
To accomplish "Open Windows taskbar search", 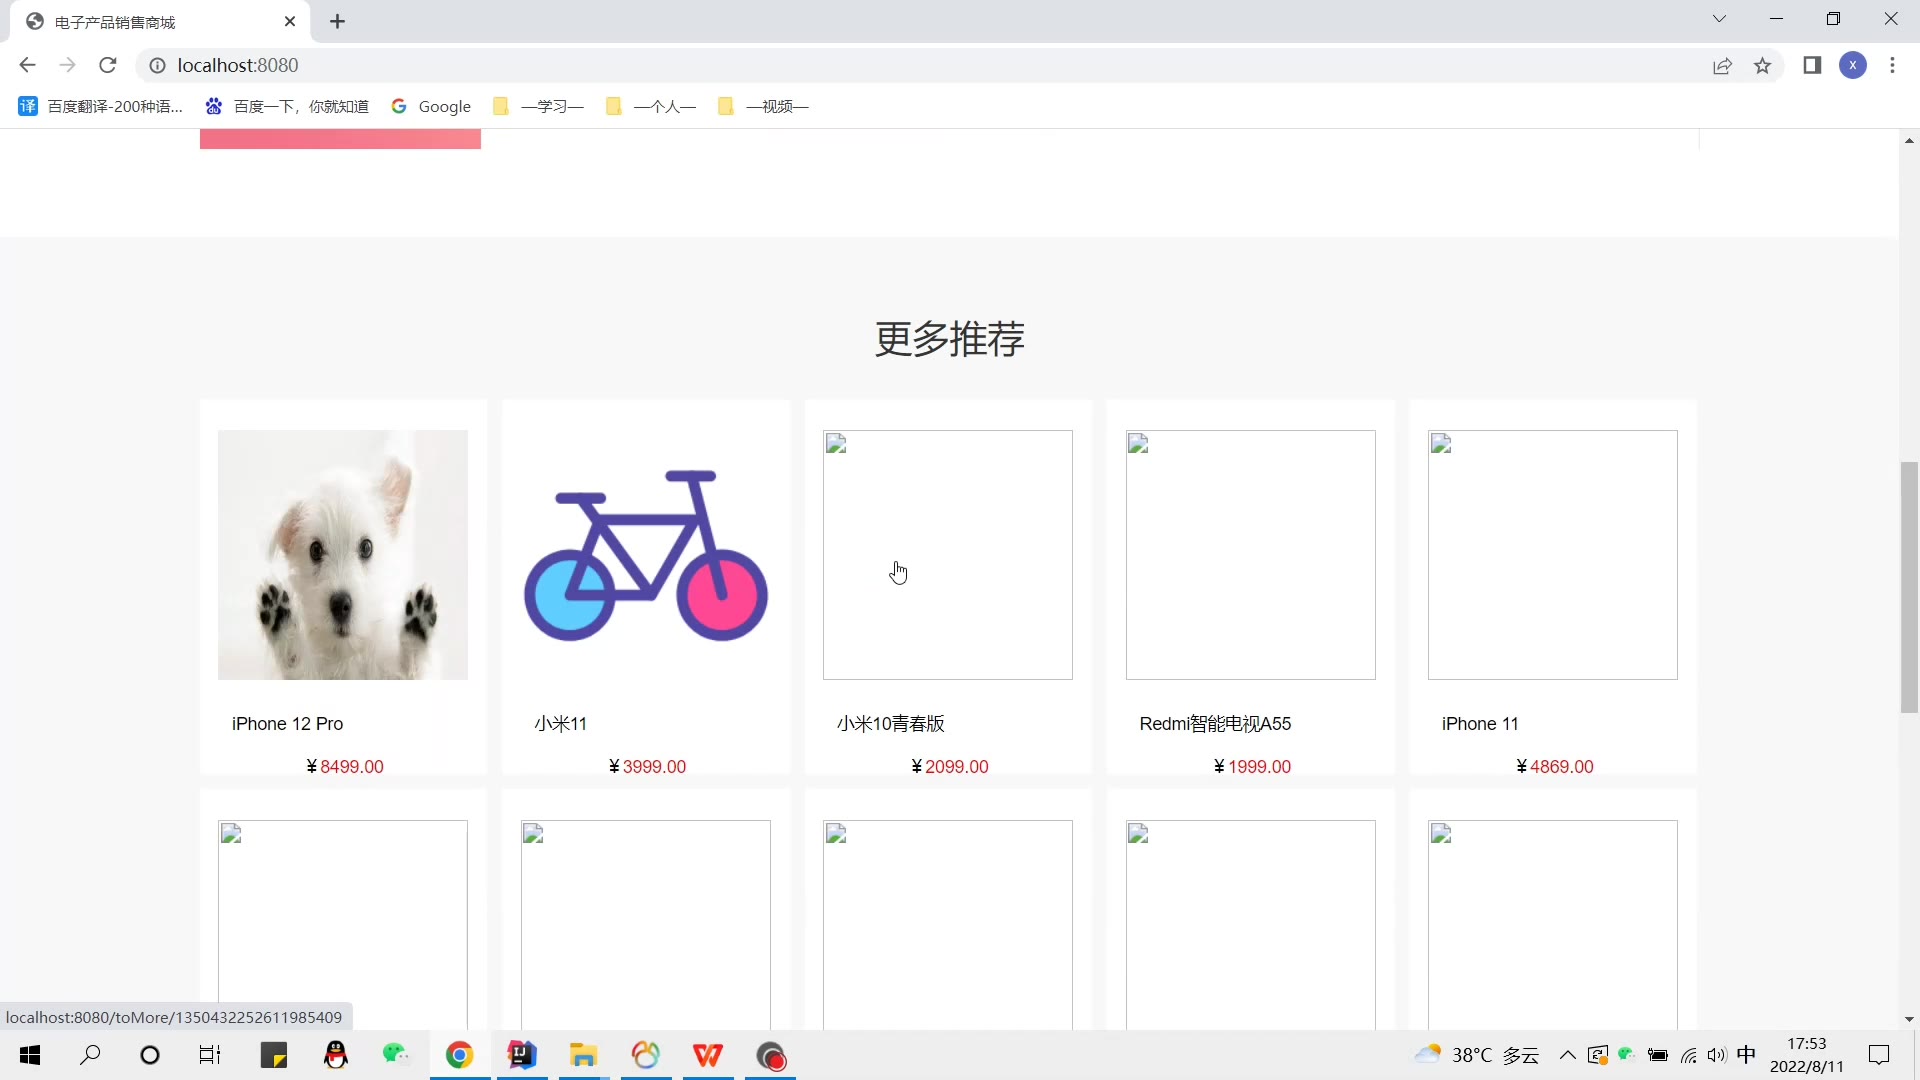I will pyautogui.click(x=90, y=1055).
